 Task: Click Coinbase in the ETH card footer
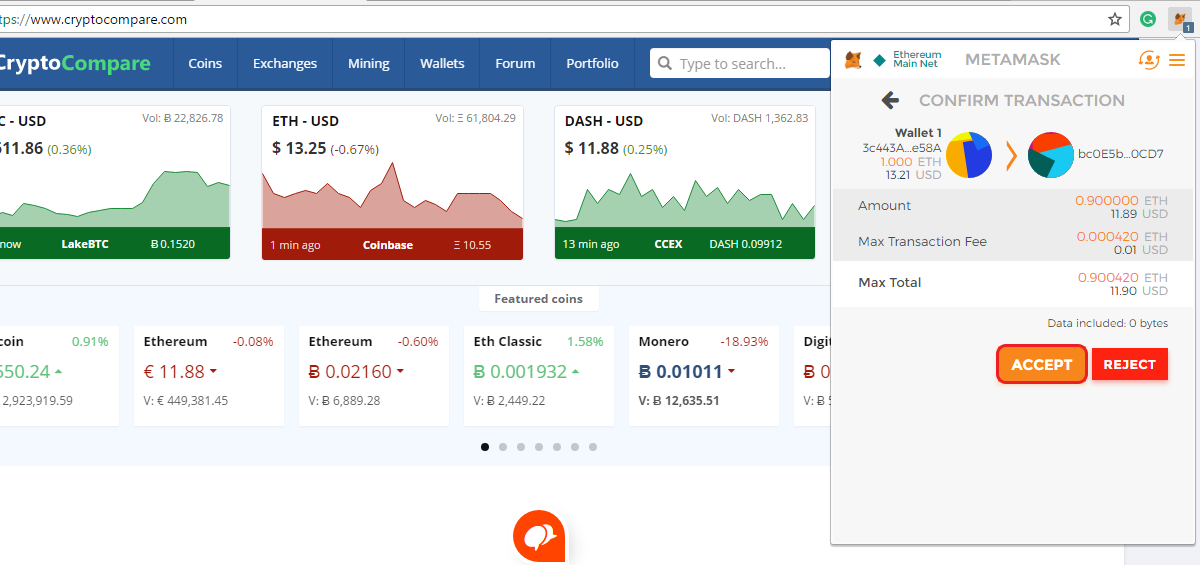[388, 244]
